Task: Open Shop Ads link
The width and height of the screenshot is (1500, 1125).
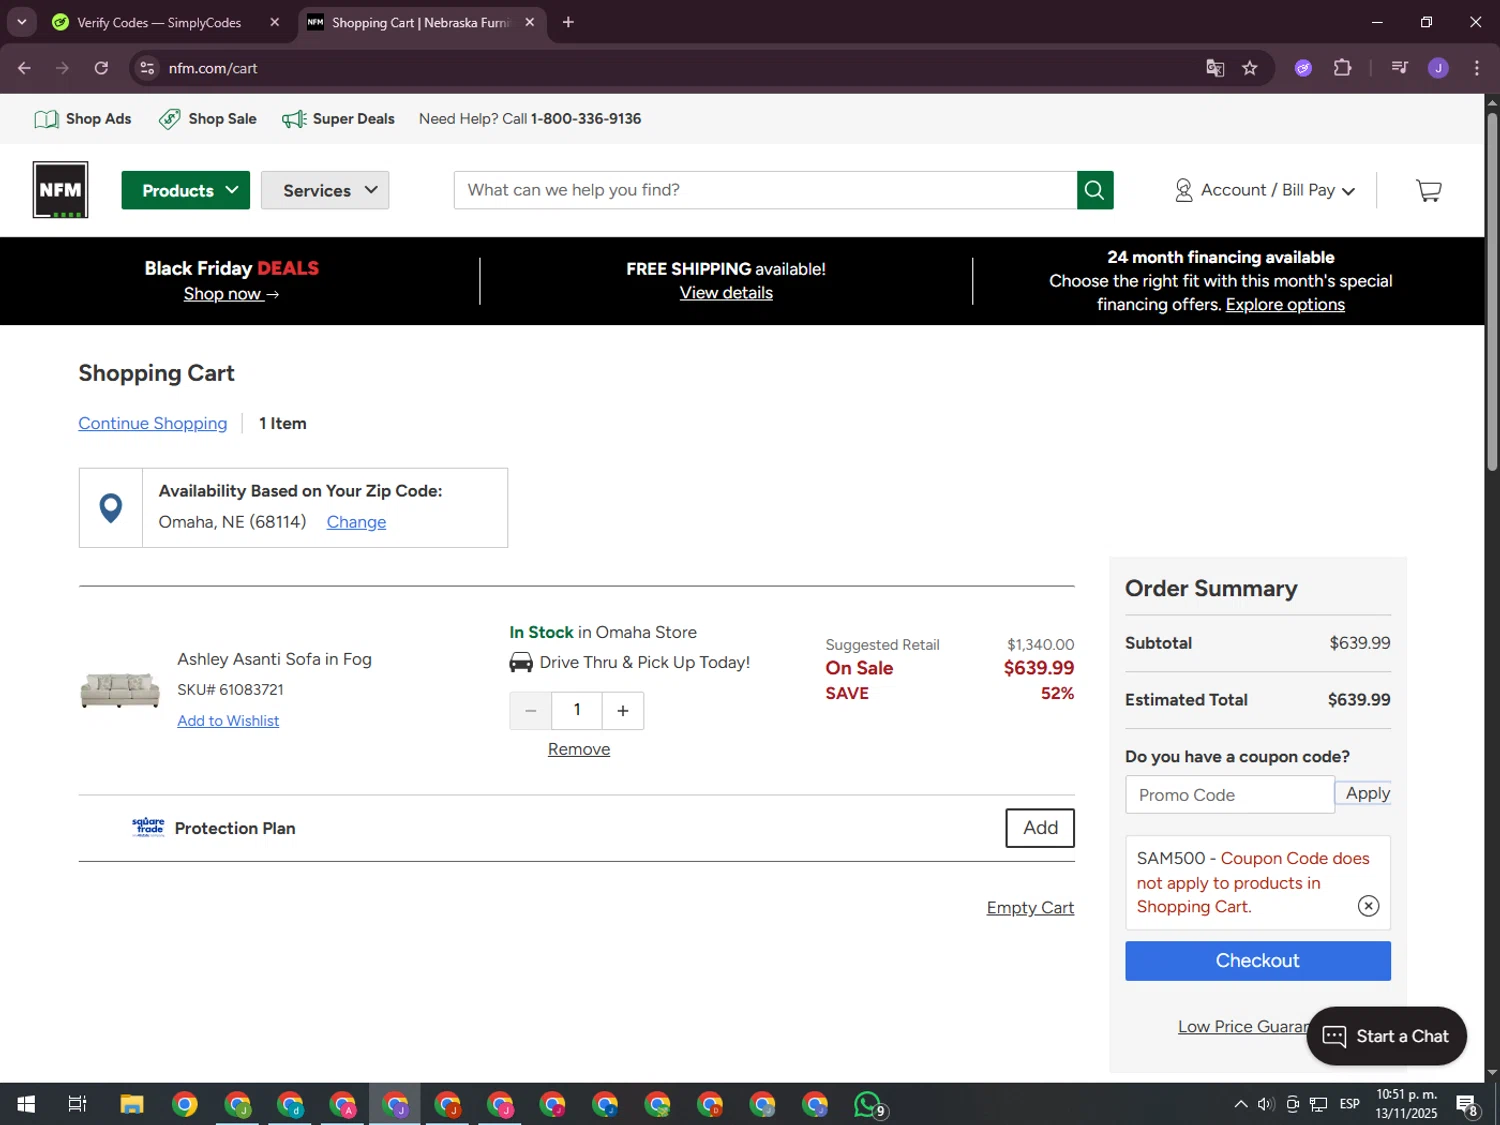Action: point(83,119)
